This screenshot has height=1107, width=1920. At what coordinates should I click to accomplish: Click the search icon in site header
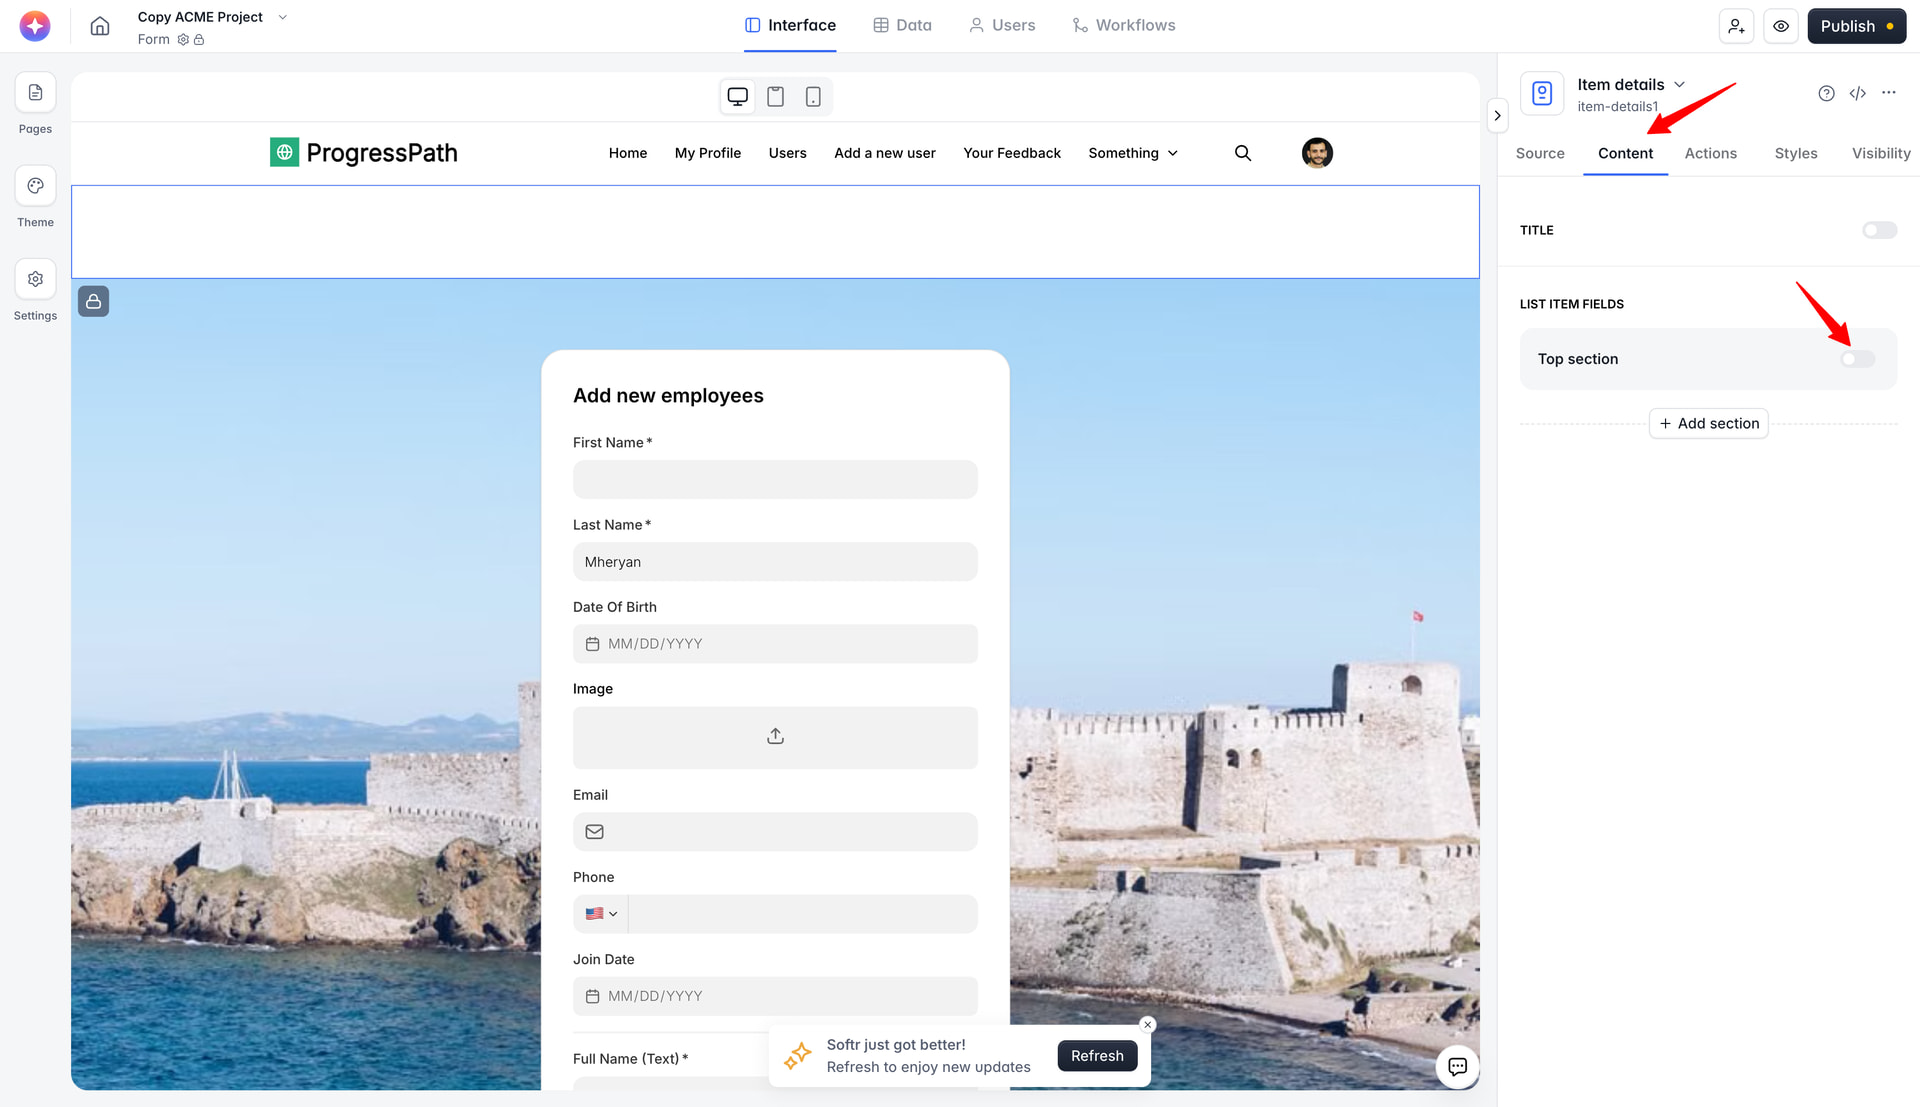[x=1243, y=153]
